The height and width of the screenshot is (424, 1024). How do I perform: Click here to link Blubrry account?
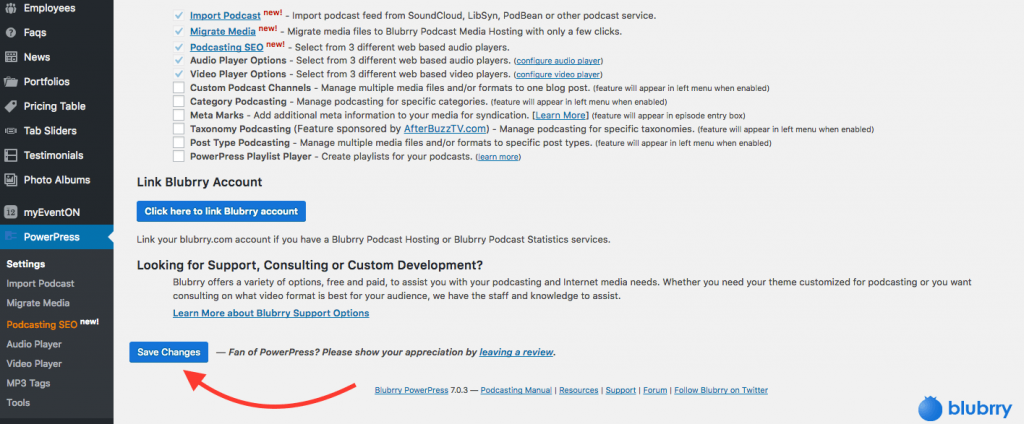(221, 211)
